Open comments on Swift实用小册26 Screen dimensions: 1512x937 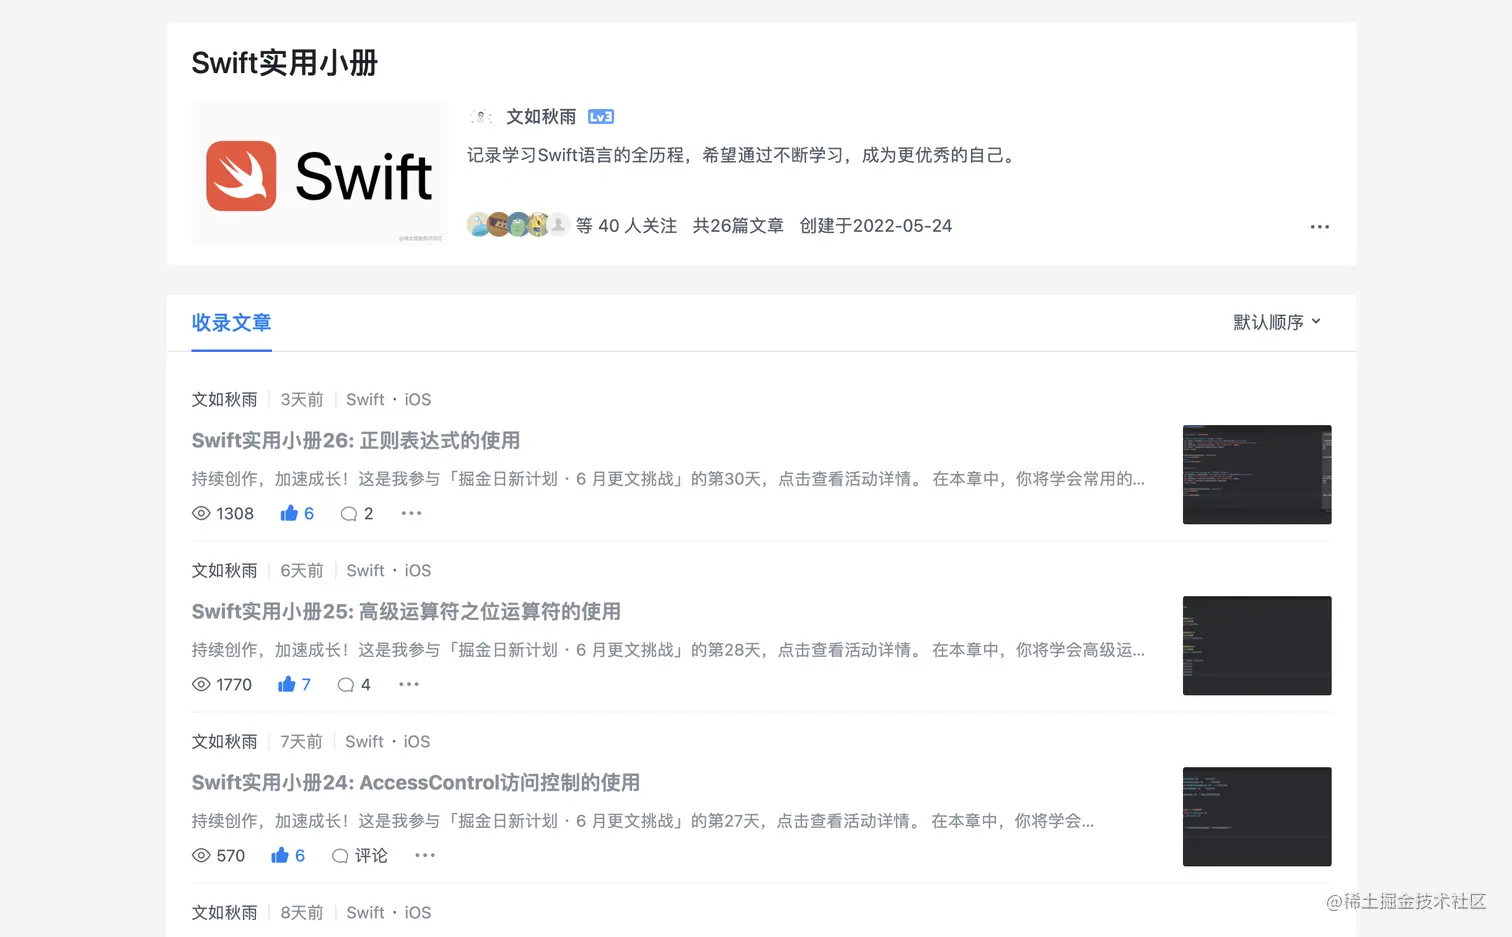click(357, 513)
